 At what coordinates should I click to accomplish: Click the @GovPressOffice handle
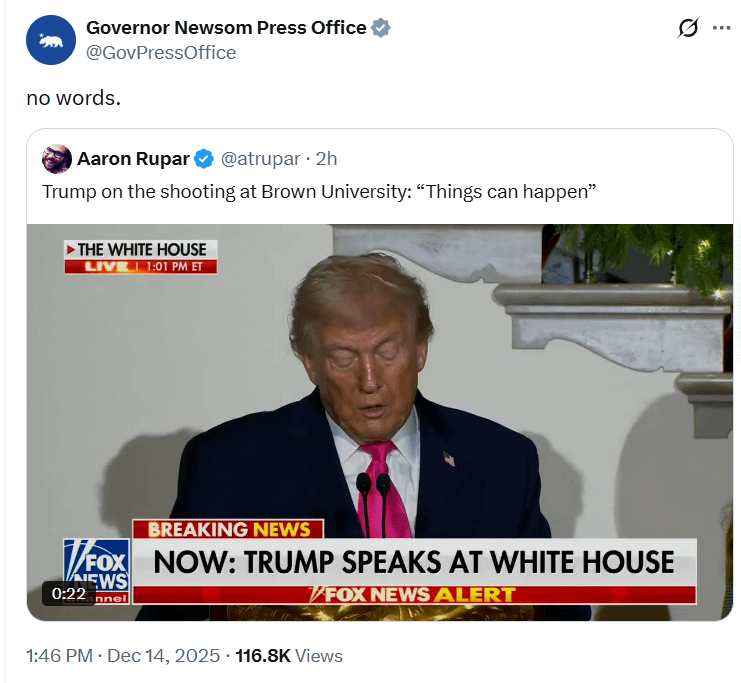(161, 52)
